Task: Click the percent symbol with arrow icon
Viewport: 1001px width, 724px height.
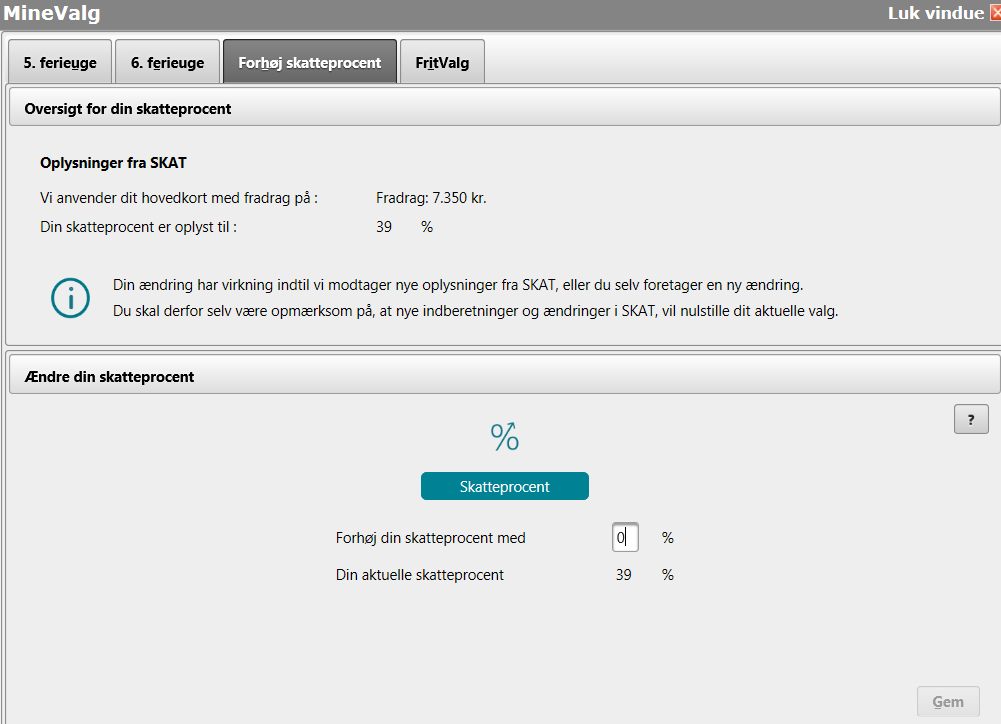Action: tap(504, 436)
